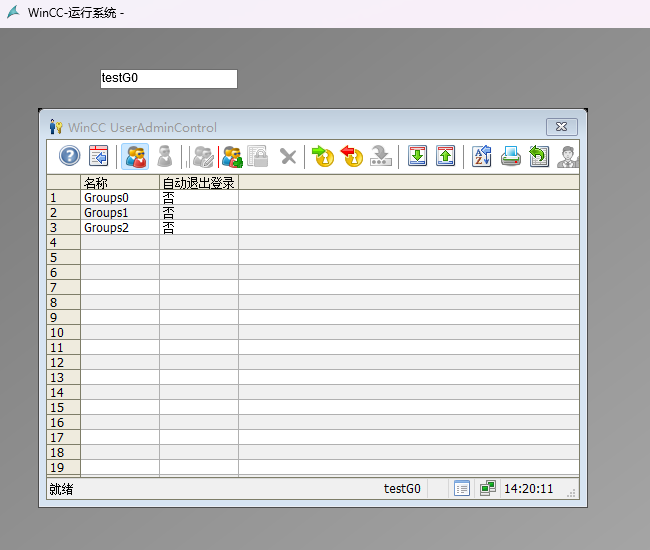Click the export icon with green up arrow
The height and width of the screenshot is (550, 650).
445,156
